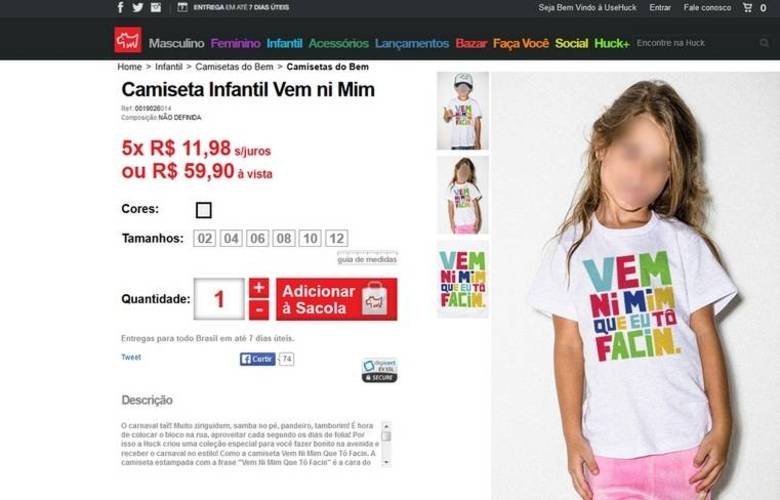Decrease quantity with the minus button

pos(259,310)
